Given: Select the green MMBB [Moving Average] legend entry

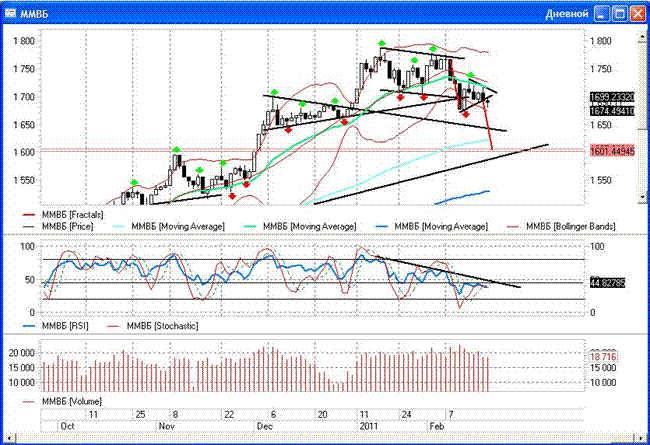Looking at the screenshot, I should click(x=300, y=226).
